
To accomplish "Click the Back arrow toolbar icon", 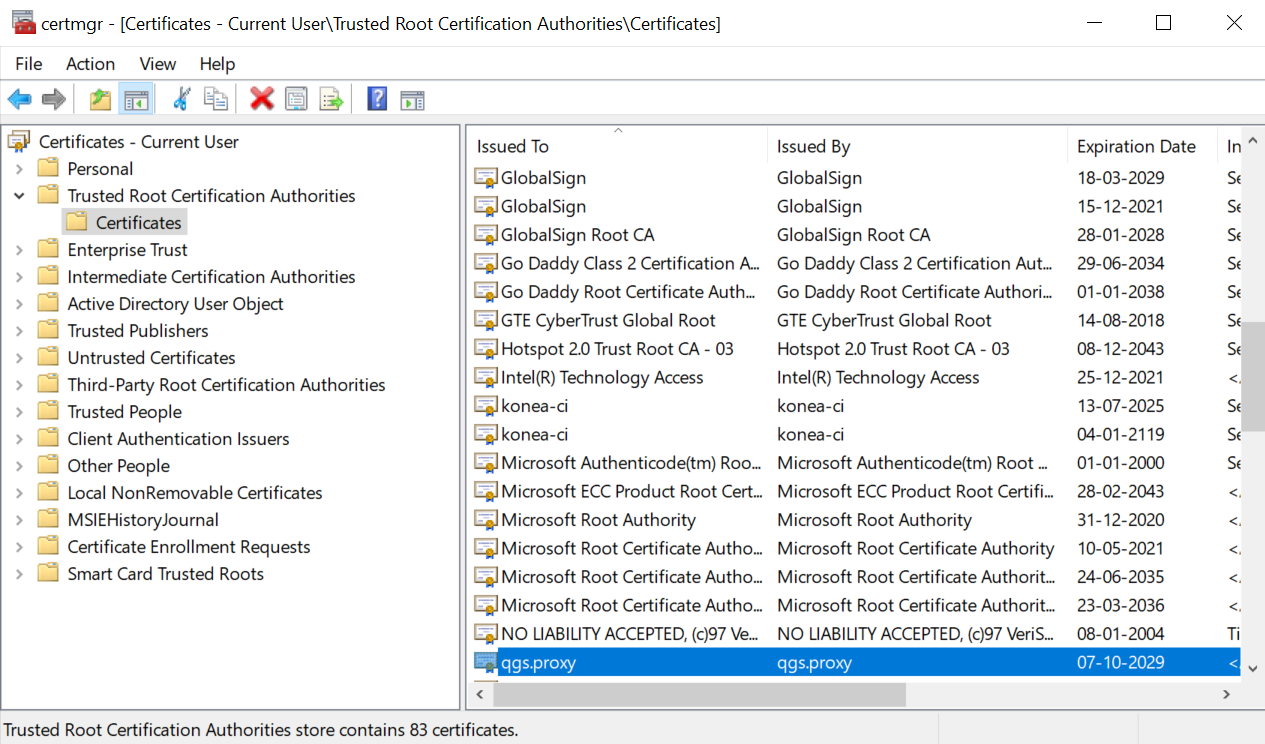I will click(19, 99).
